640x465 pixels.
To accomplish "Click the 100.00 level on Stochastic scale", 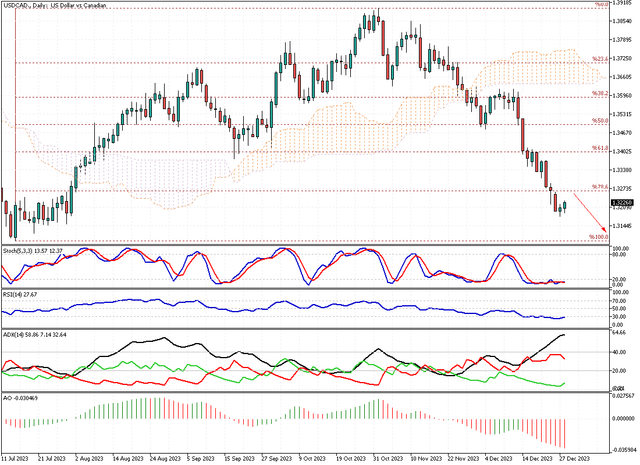I will (x=621, y=249).
